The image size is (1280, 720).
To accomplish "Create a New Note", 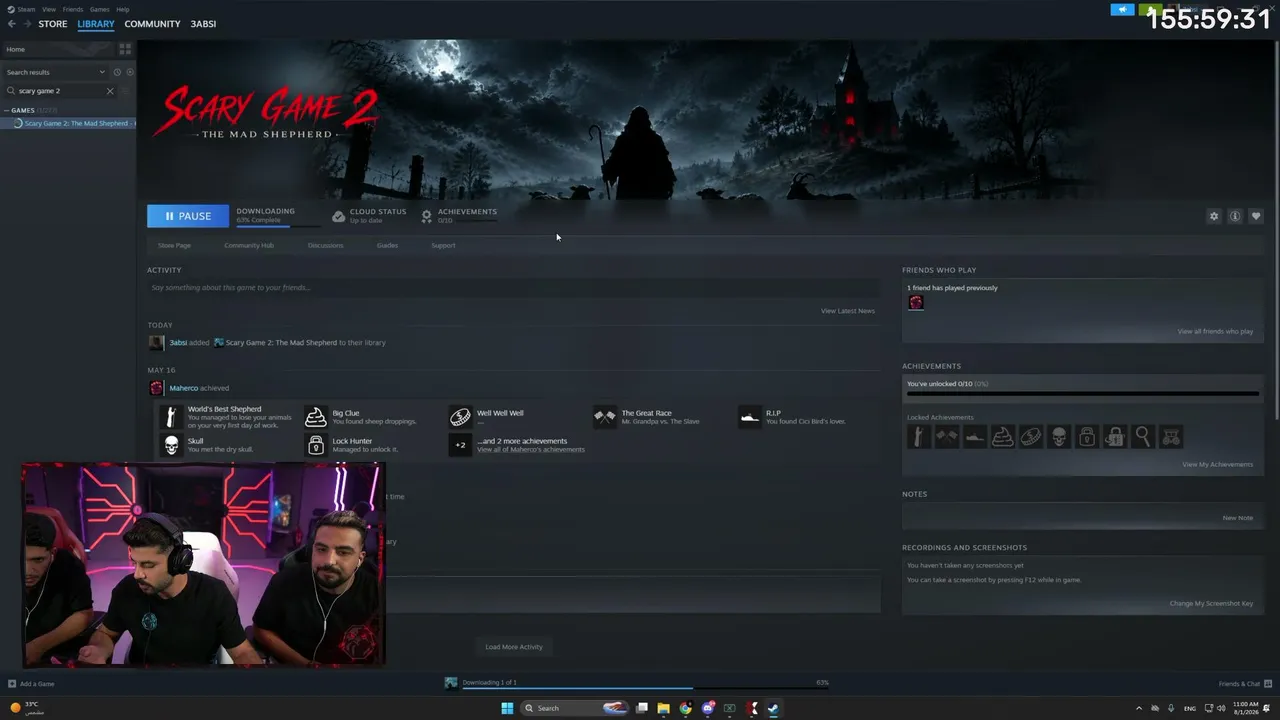I will pos(1237,518).
